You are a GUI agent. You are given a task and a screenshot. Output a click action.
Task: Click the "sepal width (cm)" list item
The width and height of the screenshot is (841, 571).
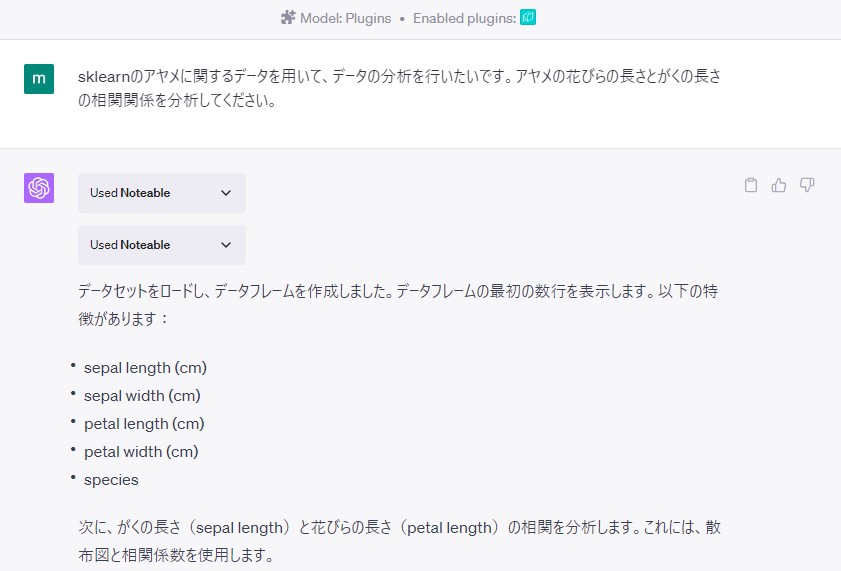tap(142, 396)
